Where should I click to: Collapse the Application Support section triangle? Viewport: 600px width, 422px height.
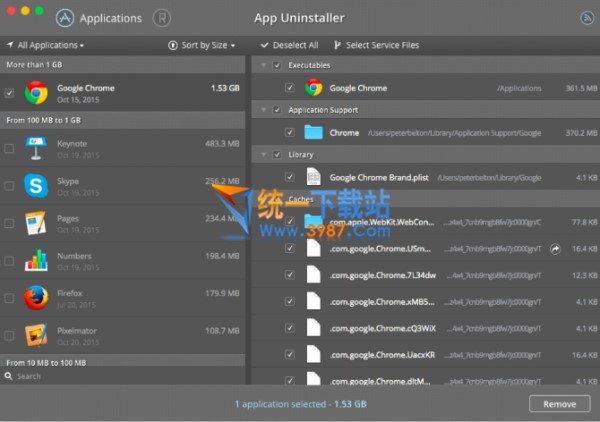pos(263,110)
